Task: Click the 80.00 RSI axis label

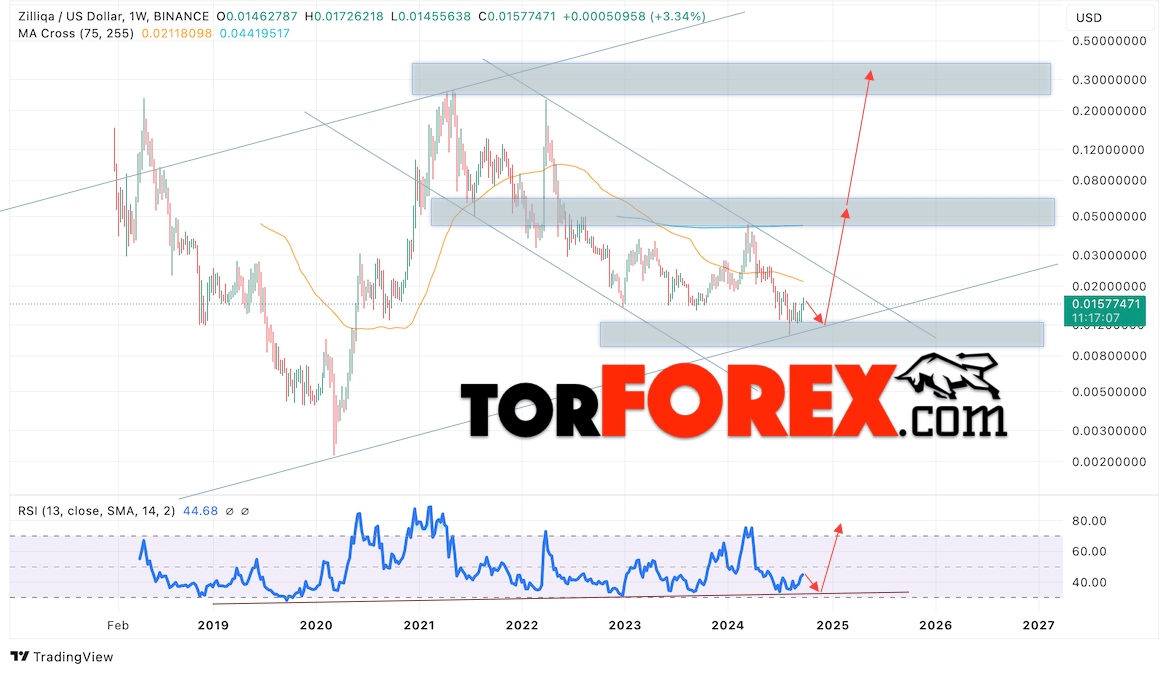Action: click(1089, 521)
